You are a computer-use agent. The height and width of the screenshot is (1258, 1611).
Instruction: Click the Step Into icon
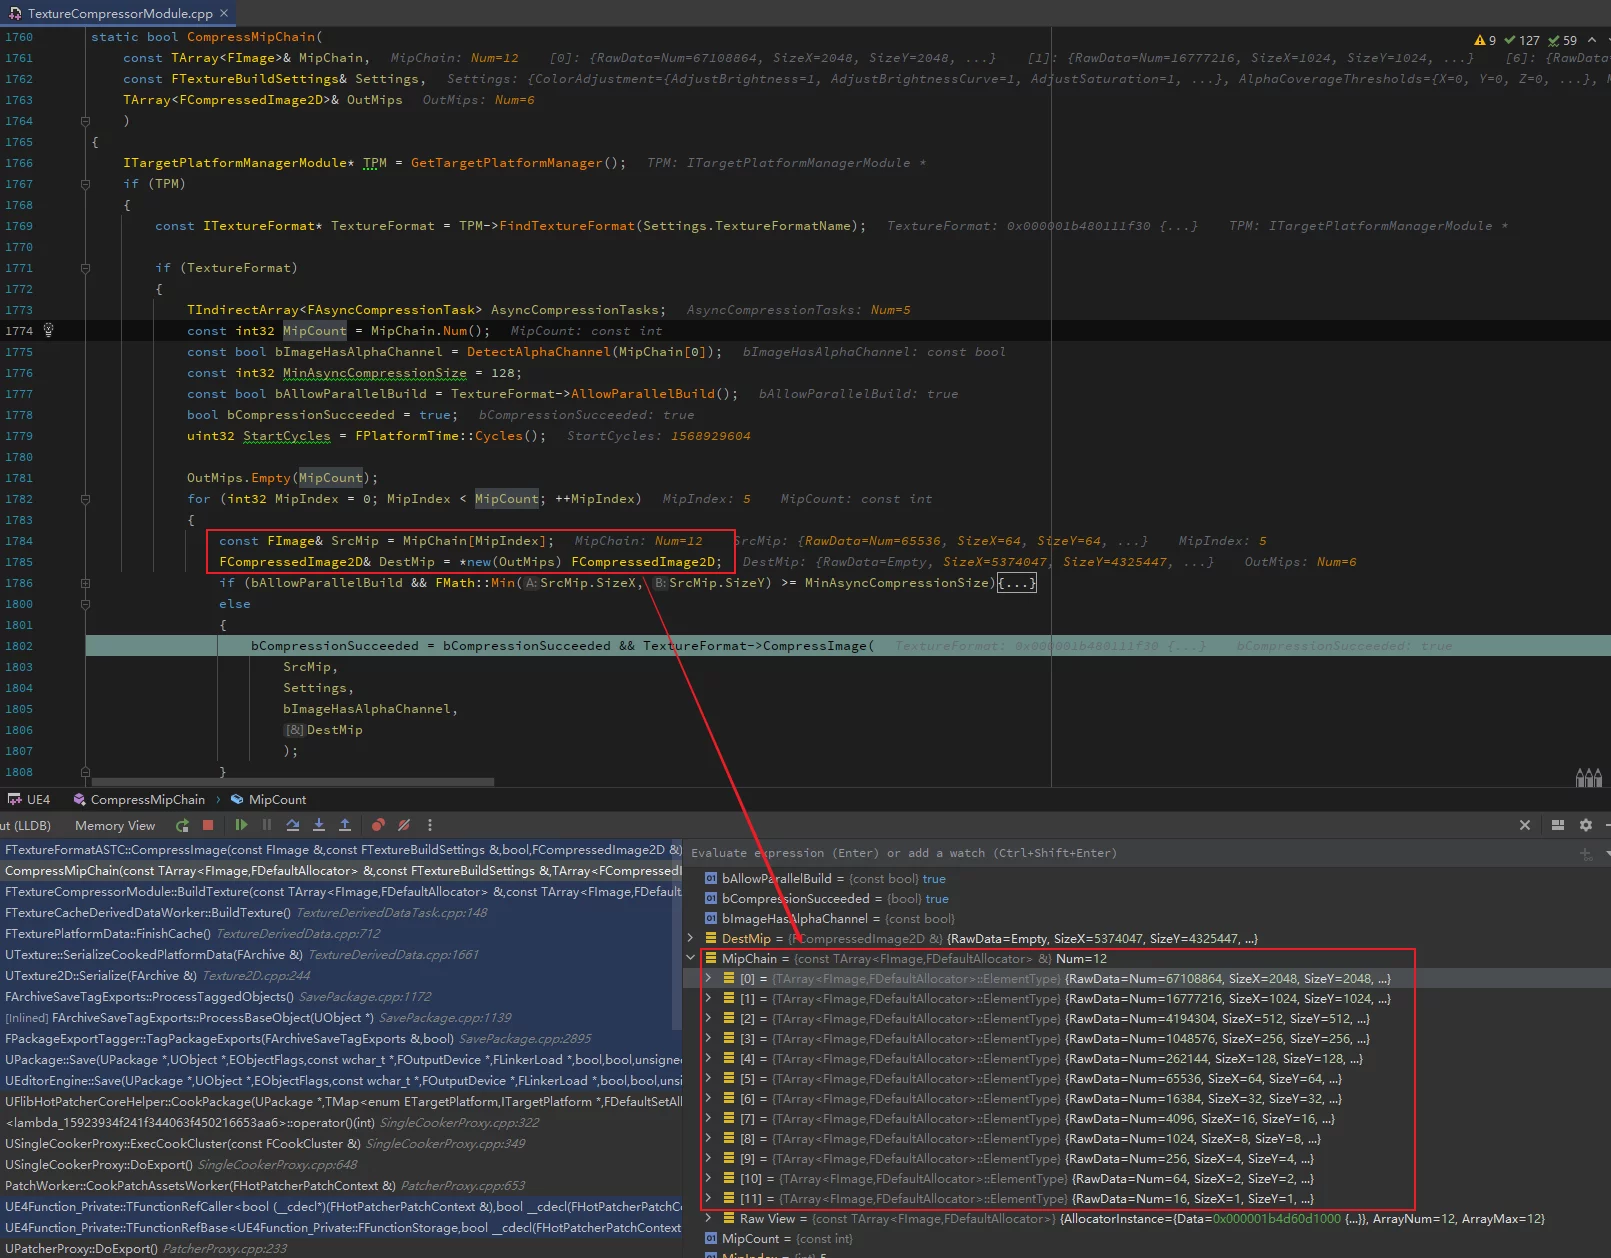(319, 825)
